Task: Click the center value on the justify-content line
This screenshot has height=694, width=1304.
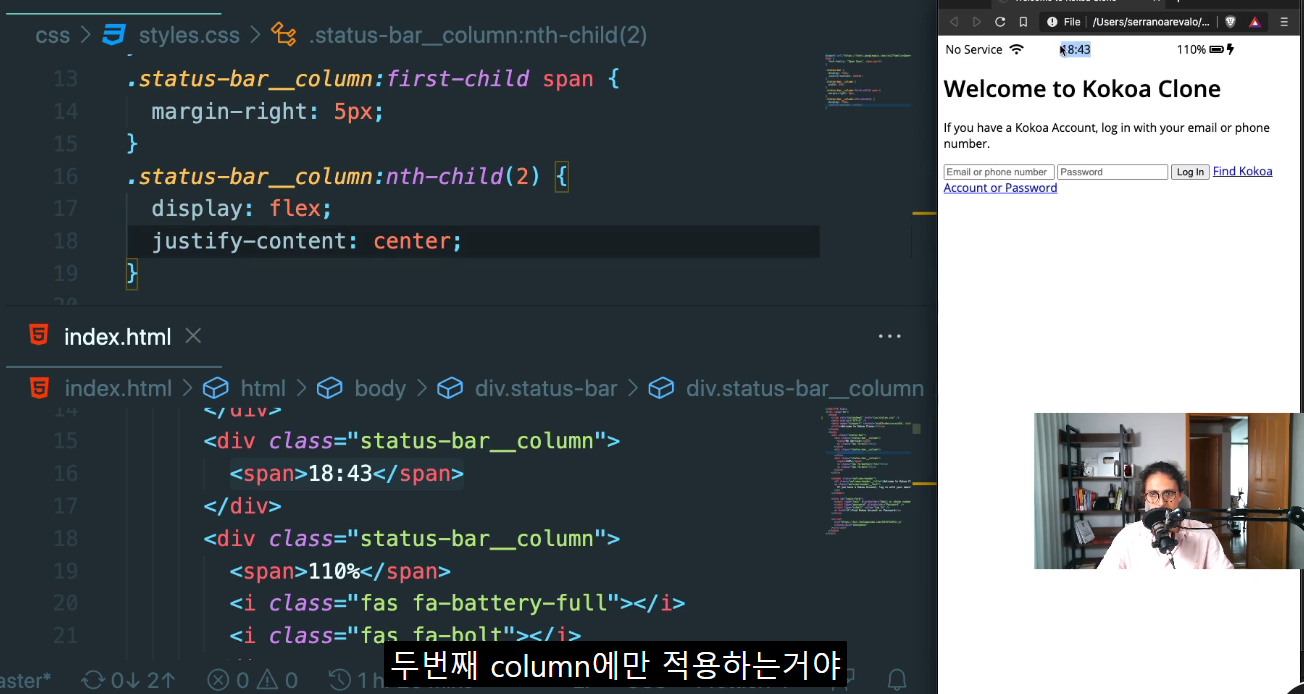Action: pyautogui.click(x=412, y=241)
